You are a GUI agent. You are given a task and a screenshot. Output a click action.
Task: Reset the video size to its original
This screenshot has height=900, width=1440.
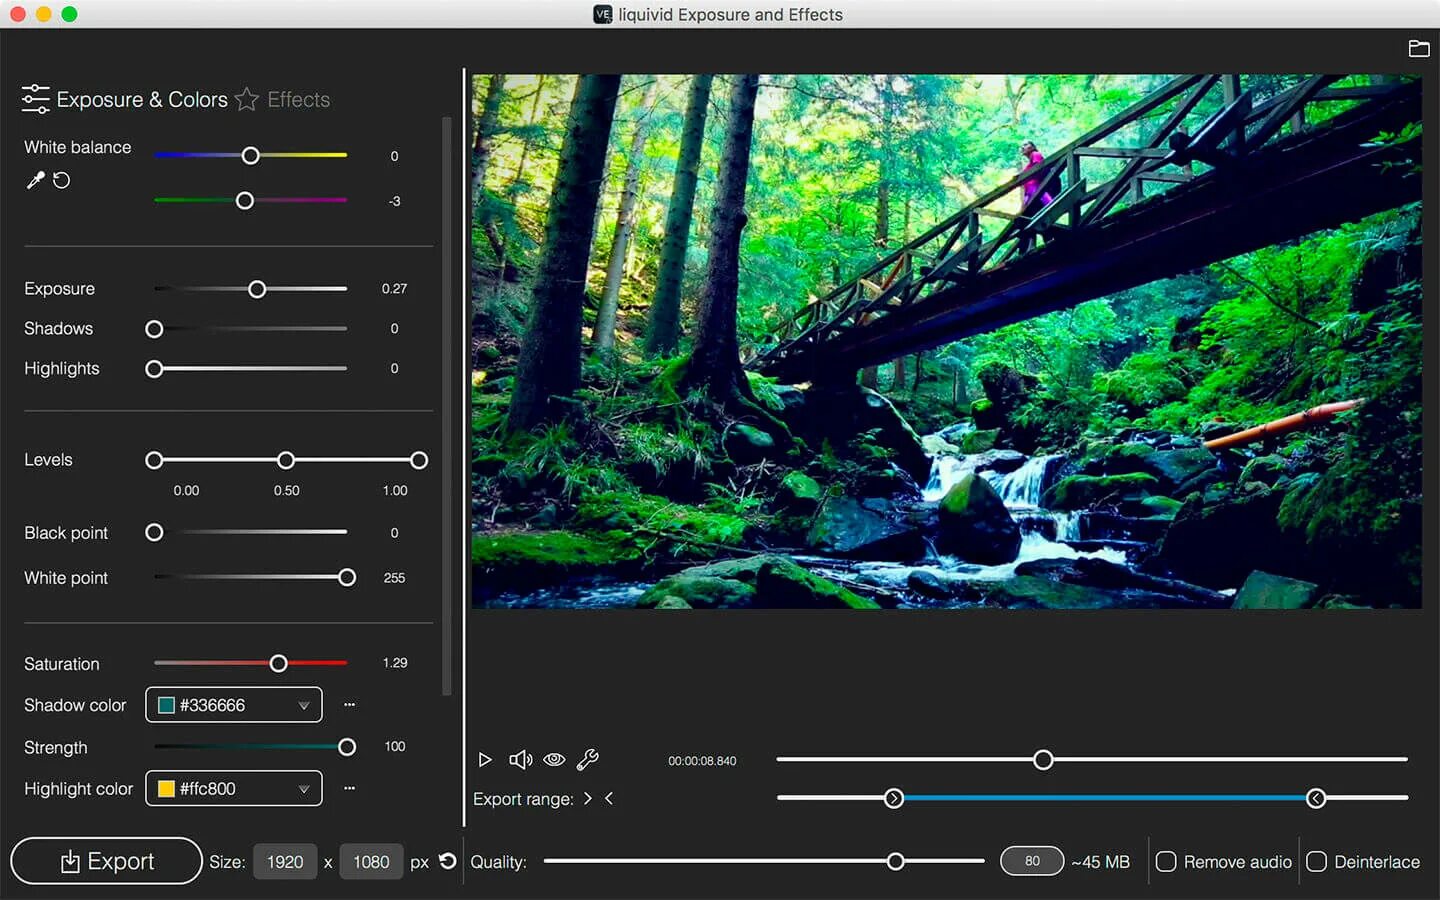pyautogui.click(x=448, y=861)
